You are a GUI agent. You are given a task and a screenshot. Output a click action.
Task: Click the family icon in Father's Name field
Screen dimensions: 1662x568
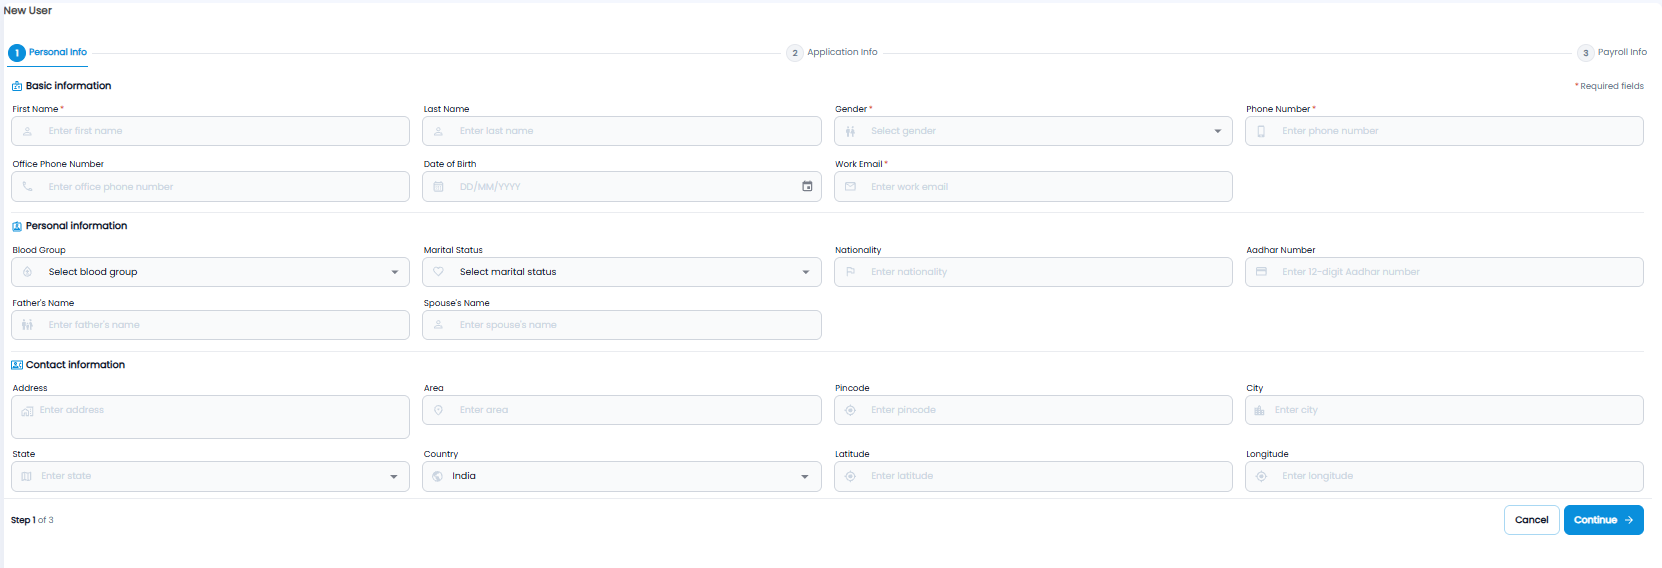(x=28, y=325)
